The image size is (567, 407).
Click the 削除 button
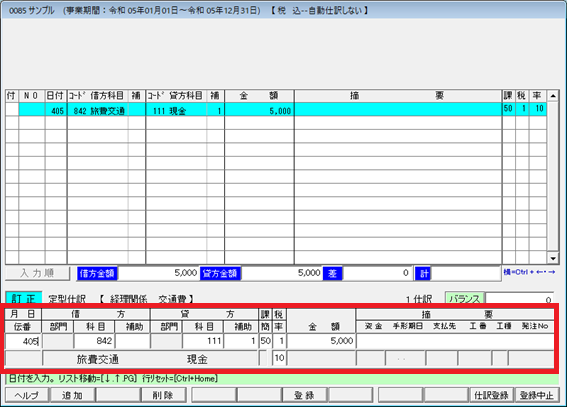point(163,395)
